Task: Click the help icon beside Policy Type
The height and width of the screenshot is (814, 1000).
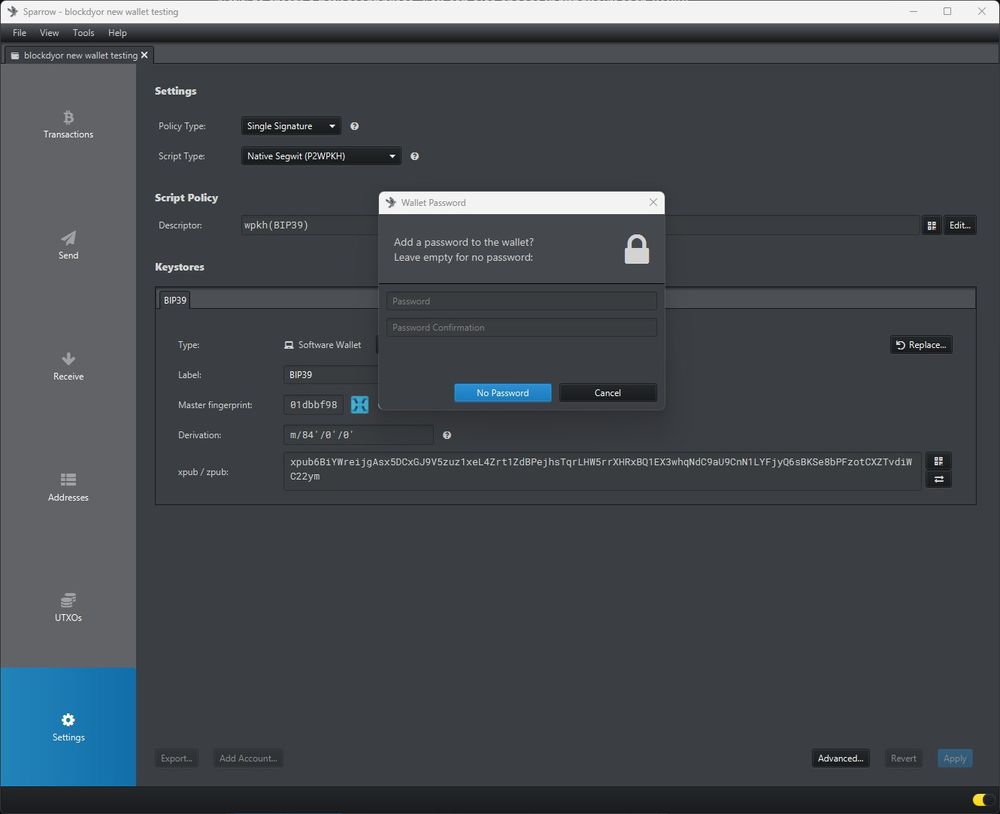Action: (354, 127)
